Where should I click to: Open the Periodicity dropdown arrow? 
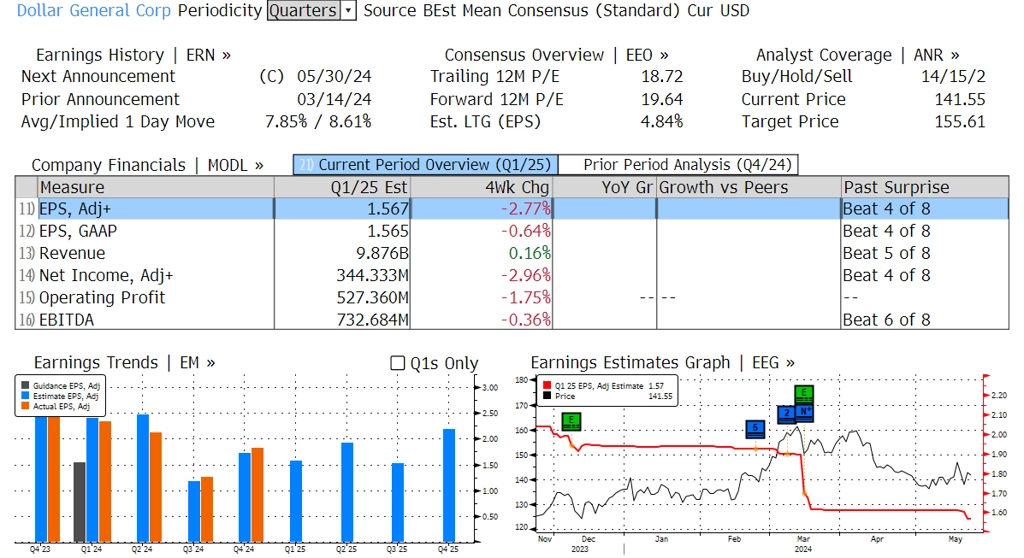click(349, 10)
